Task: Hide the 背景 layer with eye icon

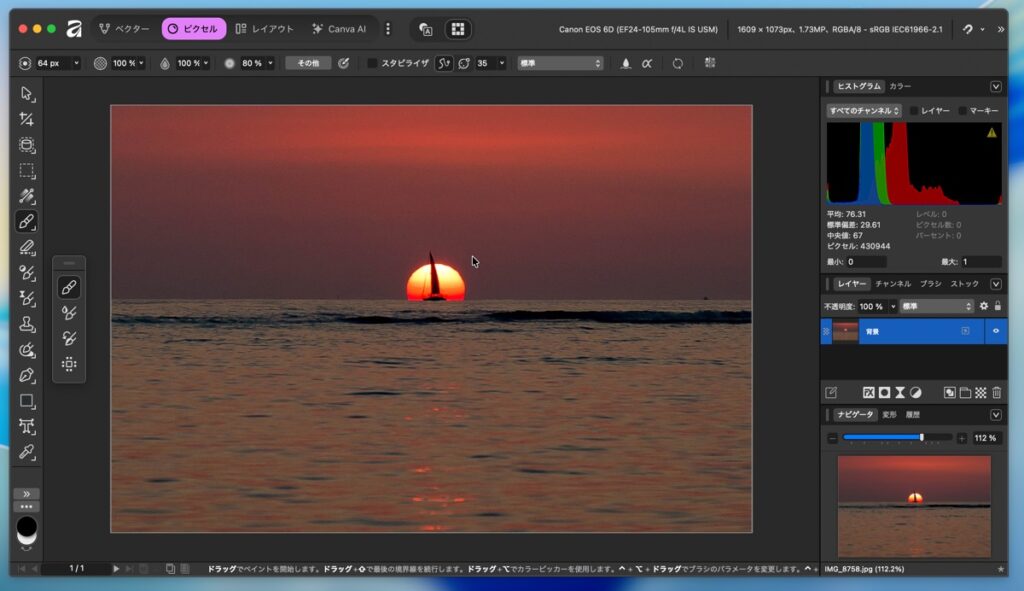Action: pyautogui.click(x=996, y=331)
